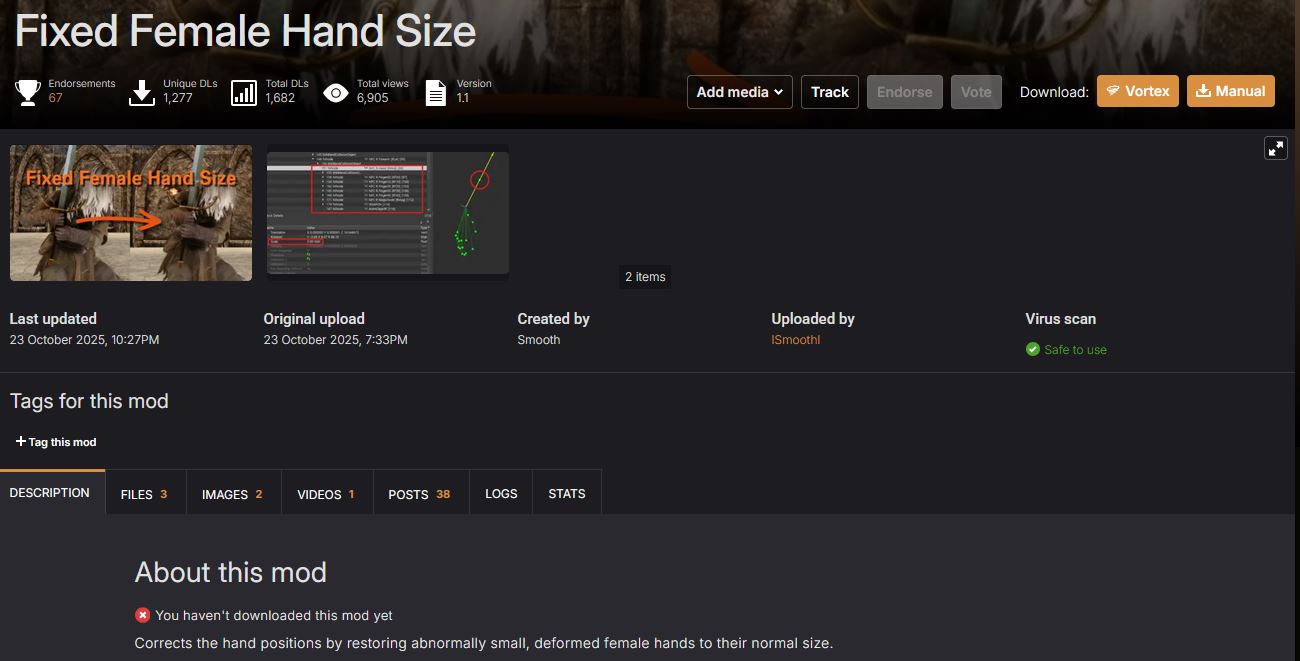The height and width of the screenshot is (661, 1300).
Task: Click the 'Created by' Smooth text
Action: point(538,340)
